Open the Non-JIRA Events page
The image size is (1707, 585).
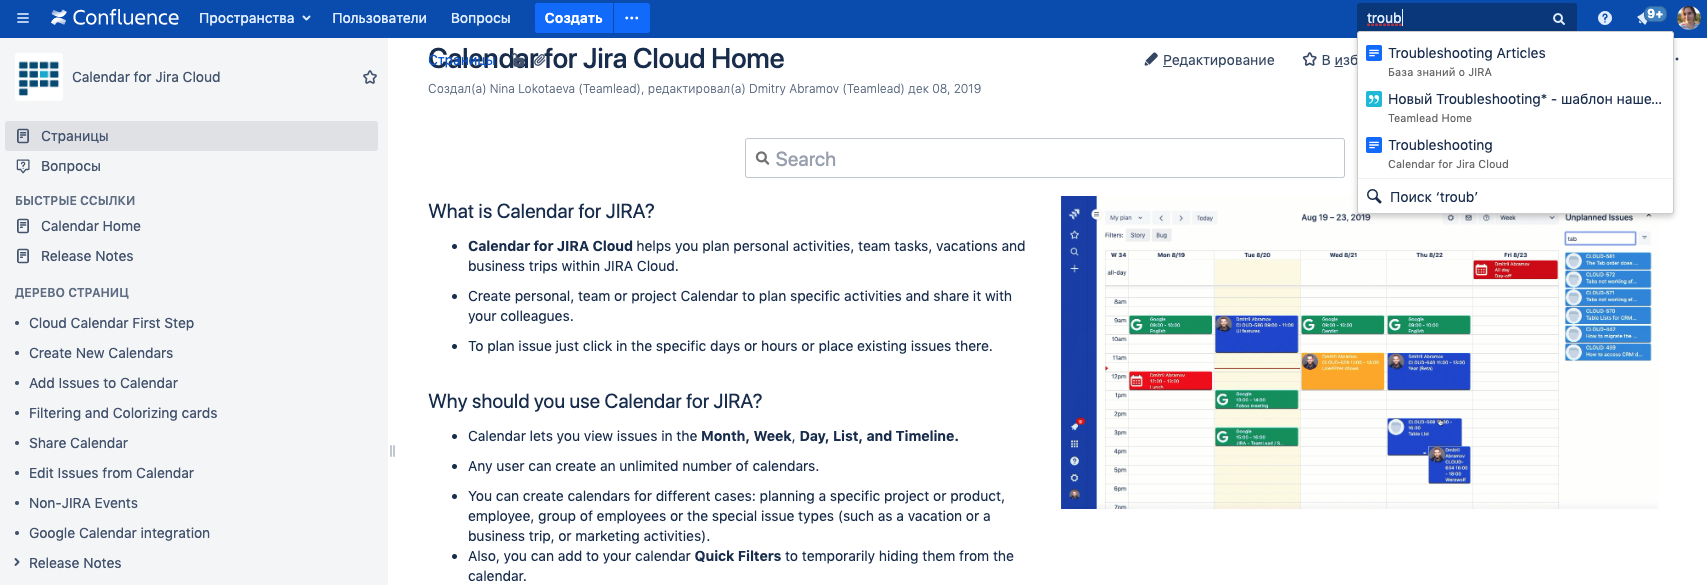(x=84, y=503)
